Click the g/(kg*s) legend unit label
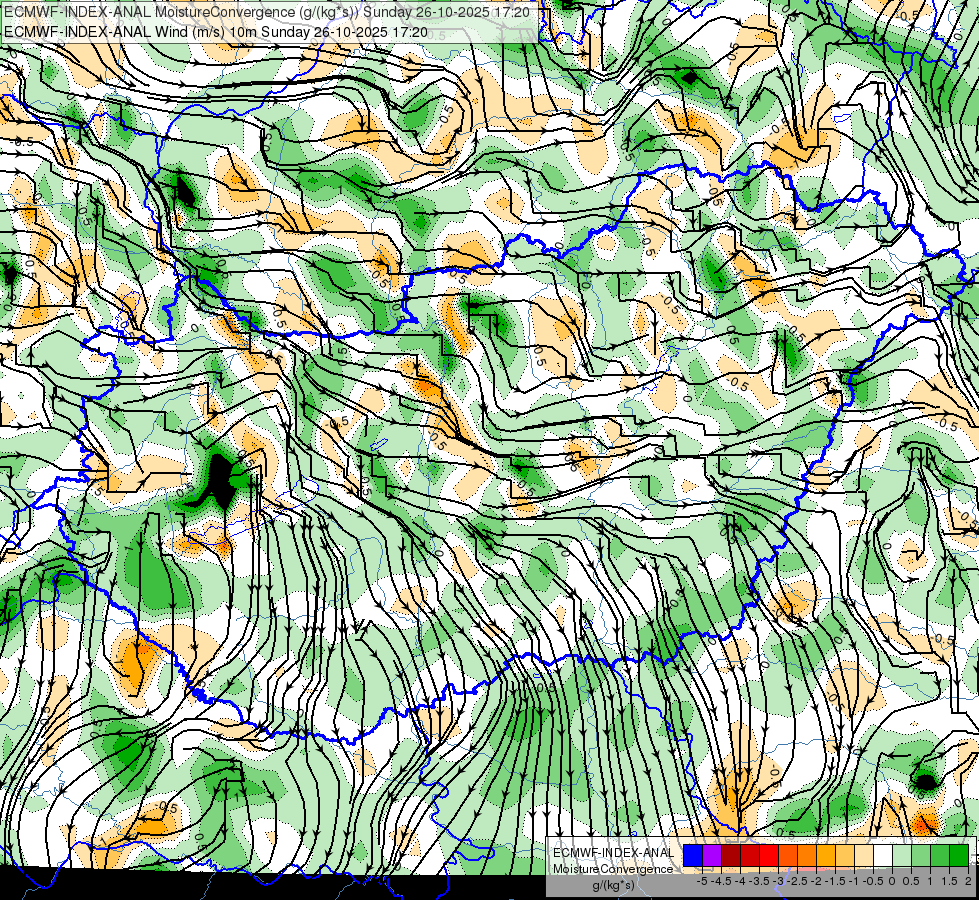Viewport: 979px width, 900px height. pos(613,885)
